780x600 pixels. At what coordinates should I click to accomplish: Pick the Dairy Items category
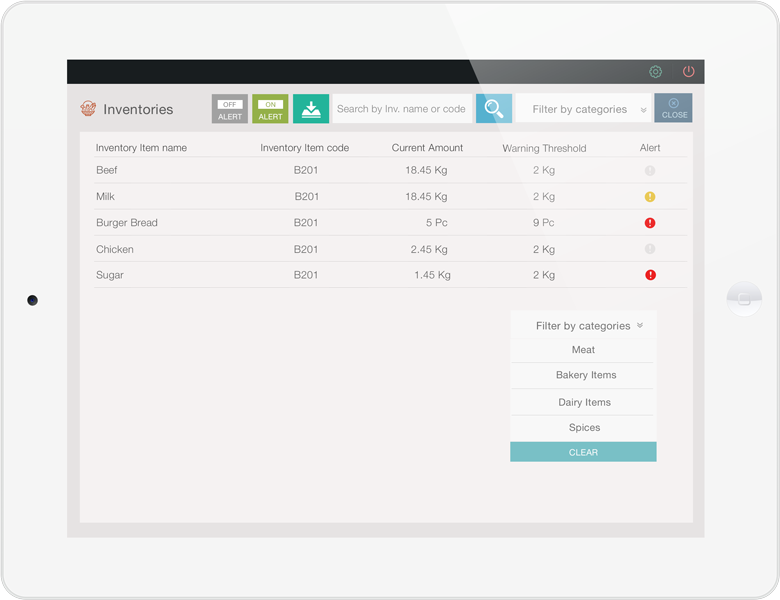pyautogui.click(x=583, y=402)
